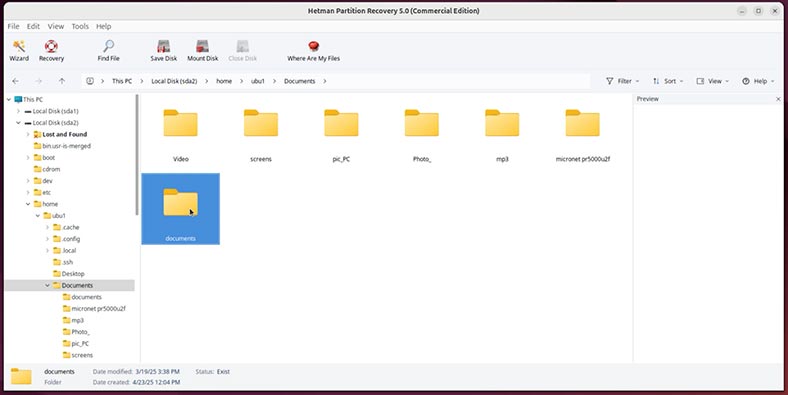Open the Help menu in menu bar
788x395 pixels.
tap(104, 26)
